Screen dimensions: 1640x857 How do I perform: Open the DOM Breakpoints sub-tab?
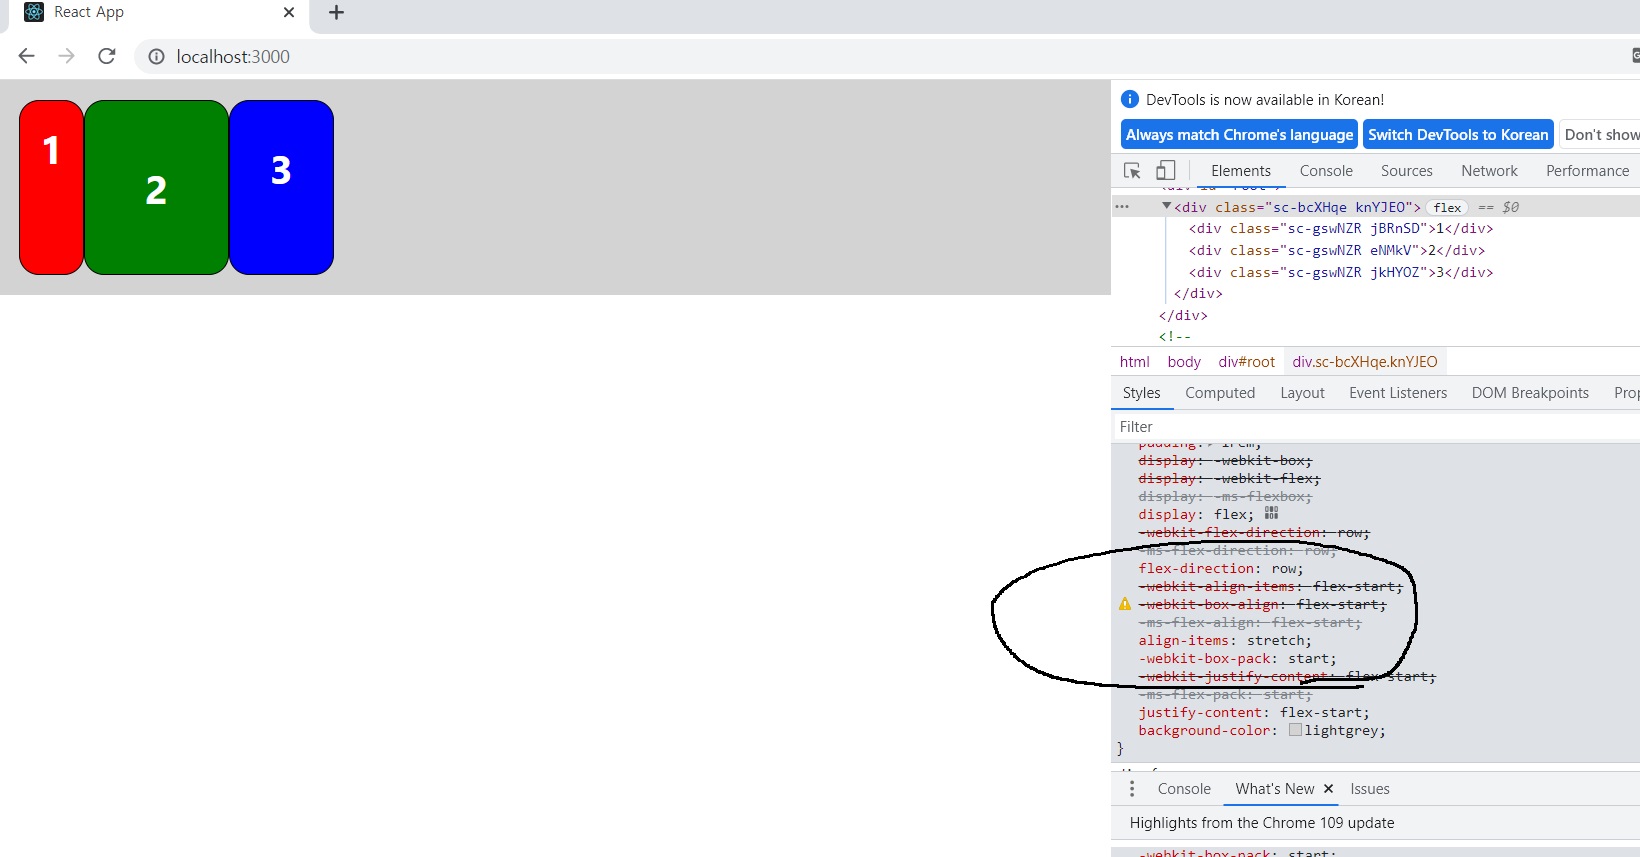[1530, 393]
